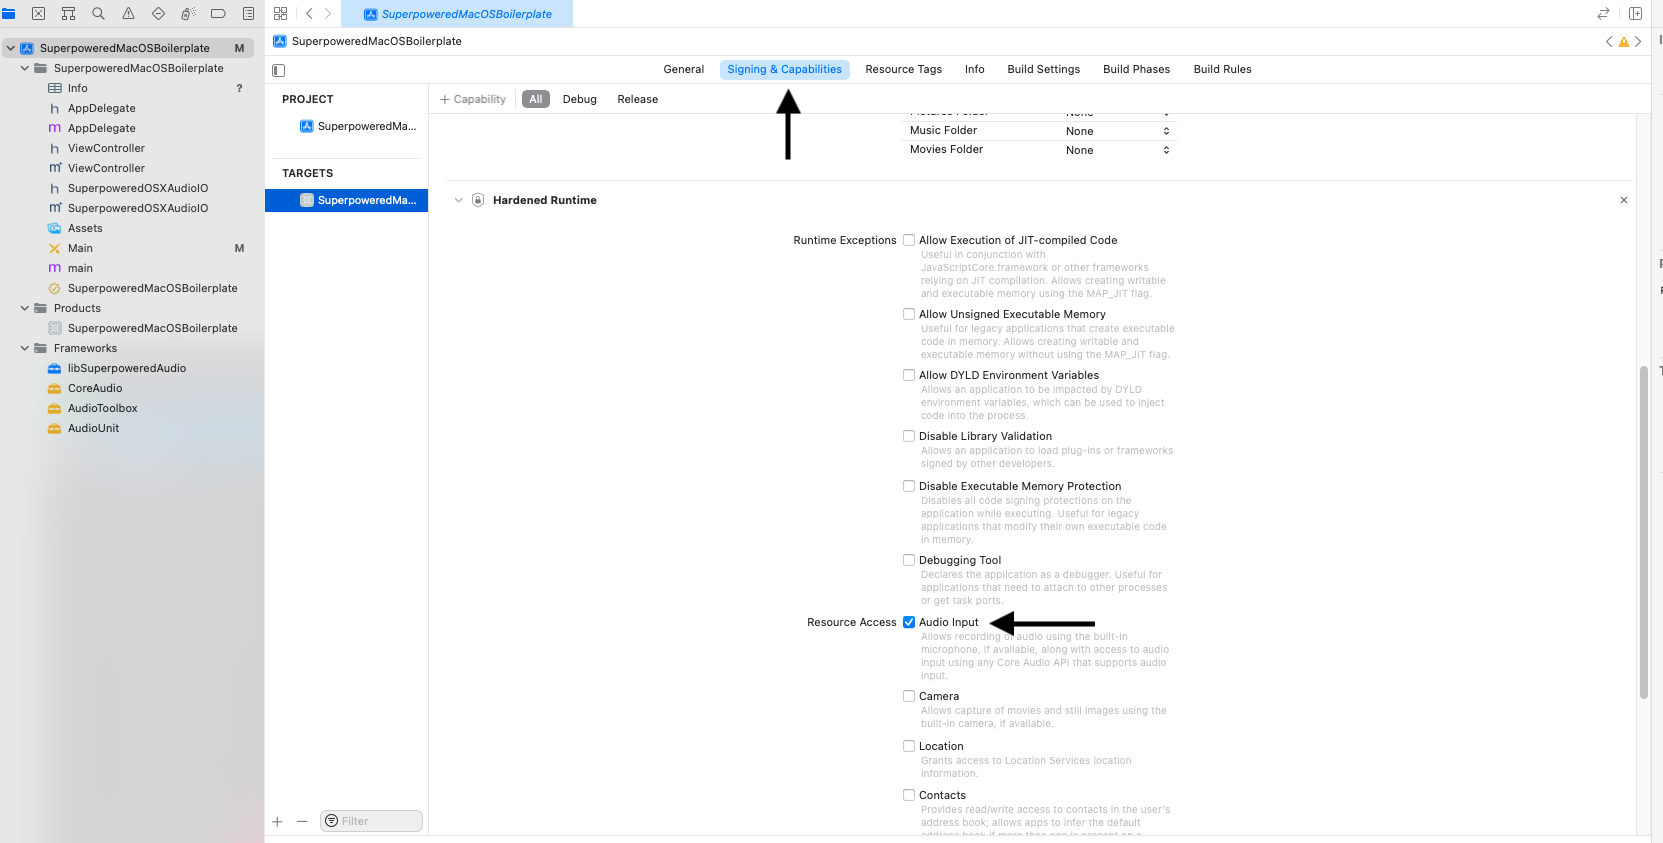This screenshot has height=843, width=1663.
Task: Show the yellow warning issue indicator
Action: (1624, 42)
